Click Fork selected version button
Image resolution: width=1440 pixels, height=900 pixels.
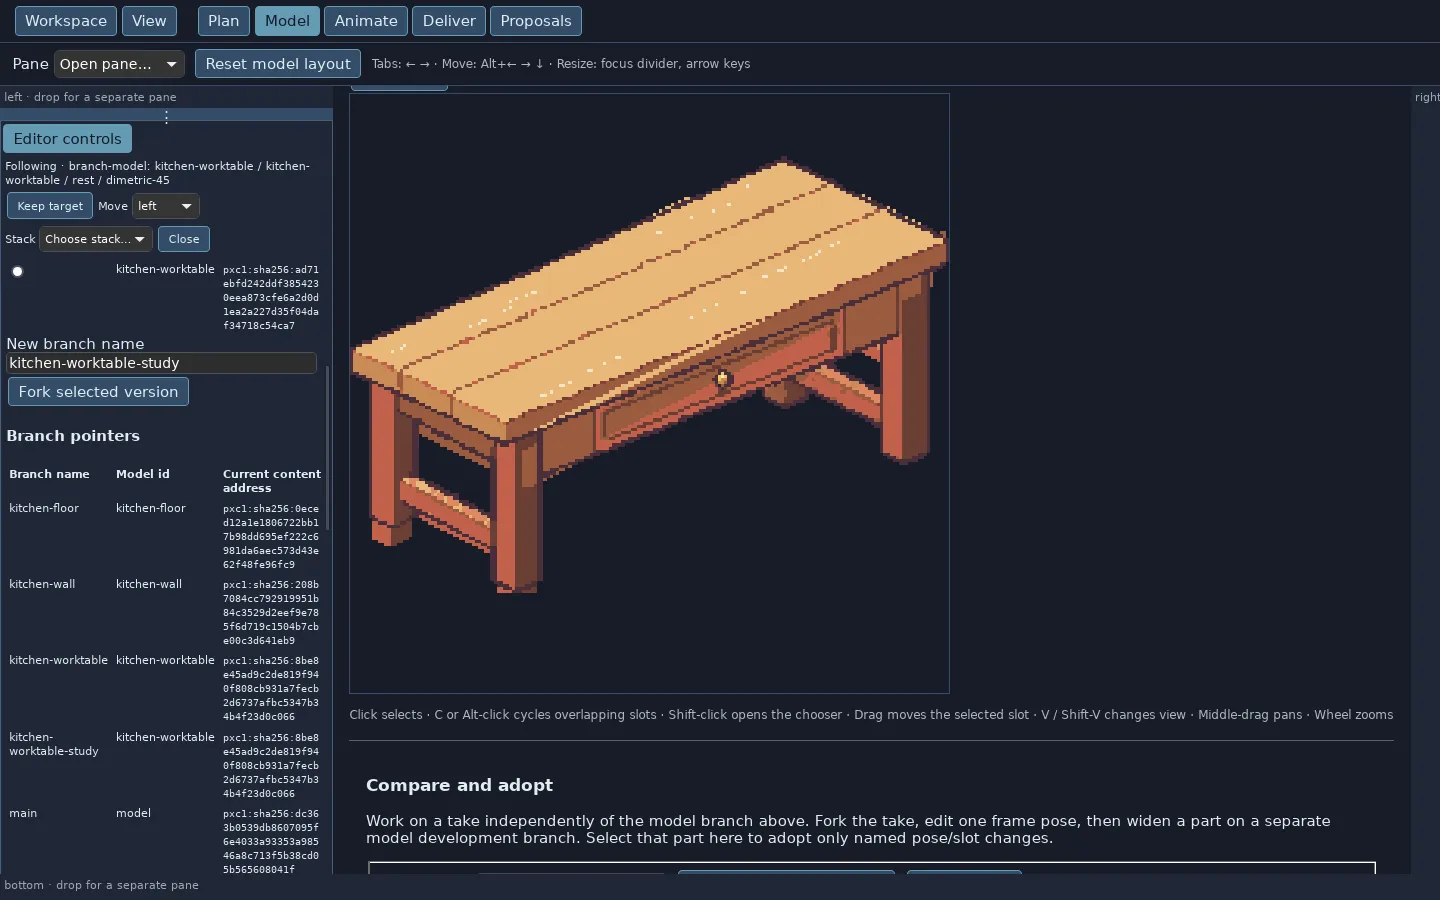(x=98, y=392)
